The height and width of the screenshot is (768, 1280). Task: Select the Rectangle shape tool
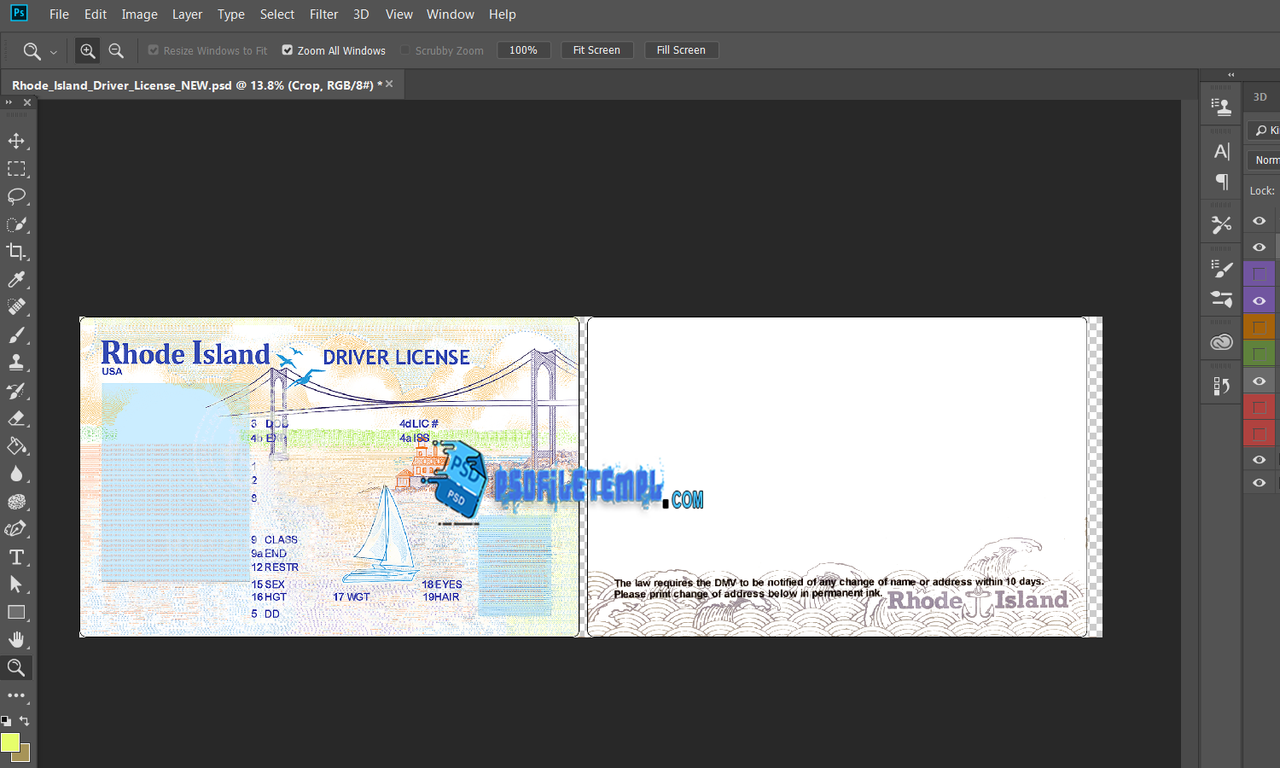[x=16, y=612]
